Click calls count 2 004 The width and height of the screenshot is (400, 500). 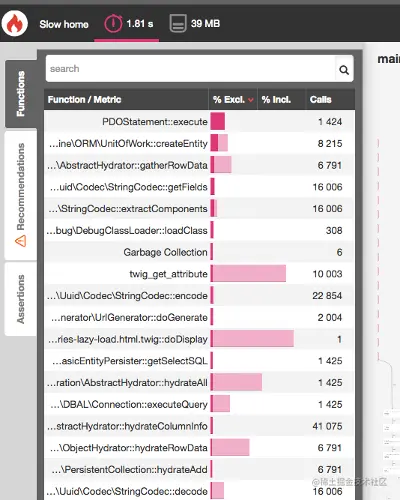(x=330, y=317)
